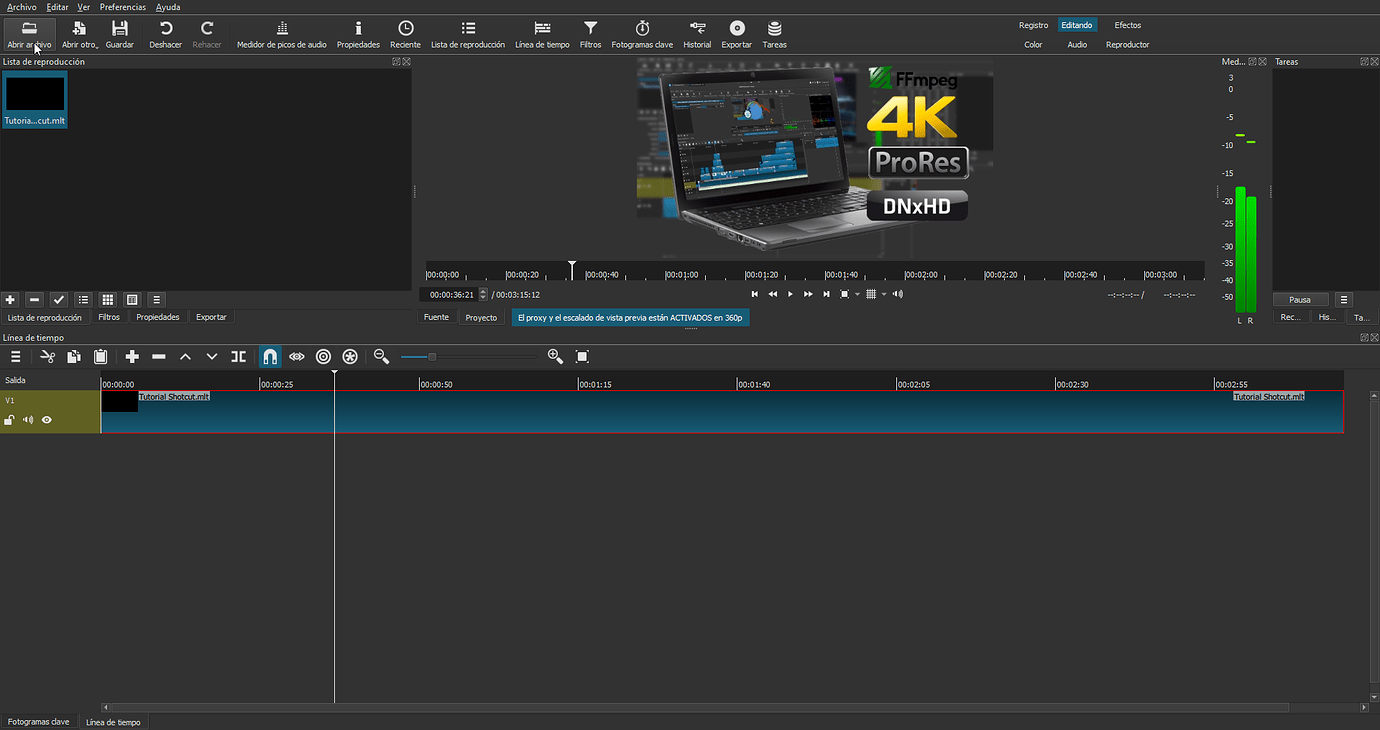
Task: Switch layout to Color
Action: pos(1033,45)
